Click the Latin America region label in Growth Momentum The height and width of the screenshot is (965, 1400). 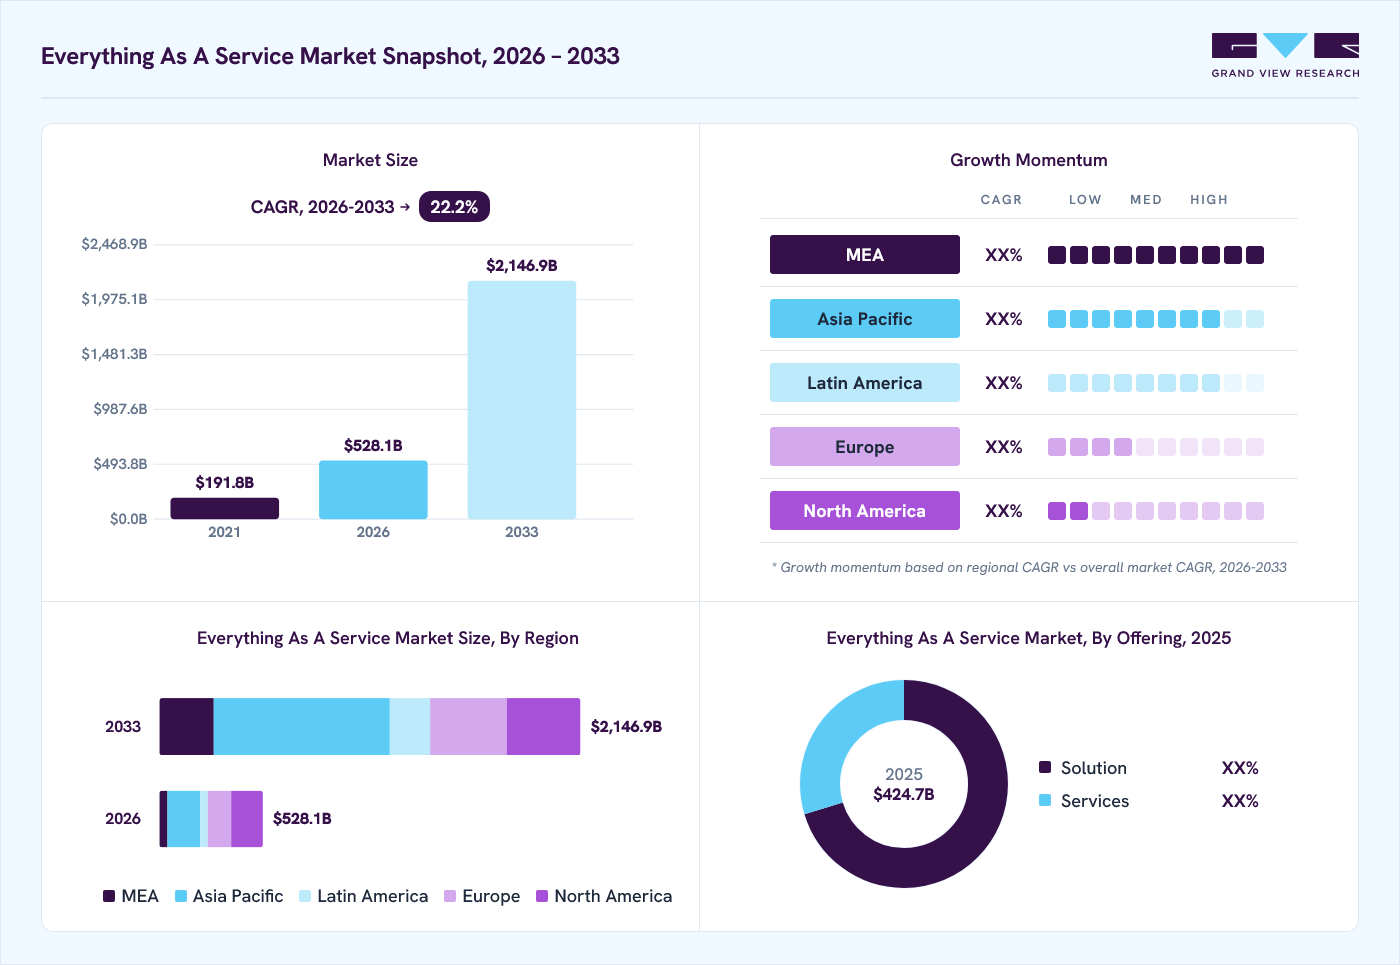(x=865, y=383)
